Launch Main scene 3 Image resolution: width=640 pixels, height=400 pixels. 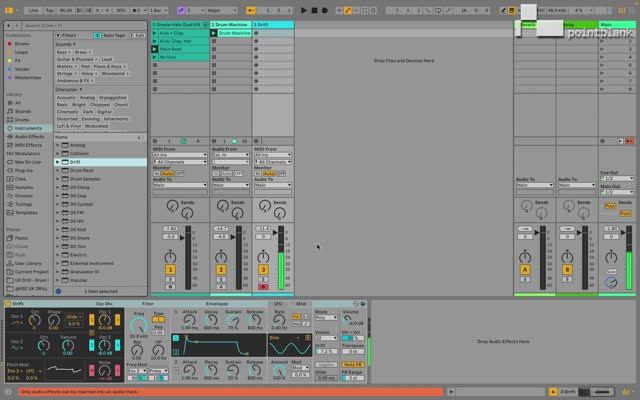[602, 49]
